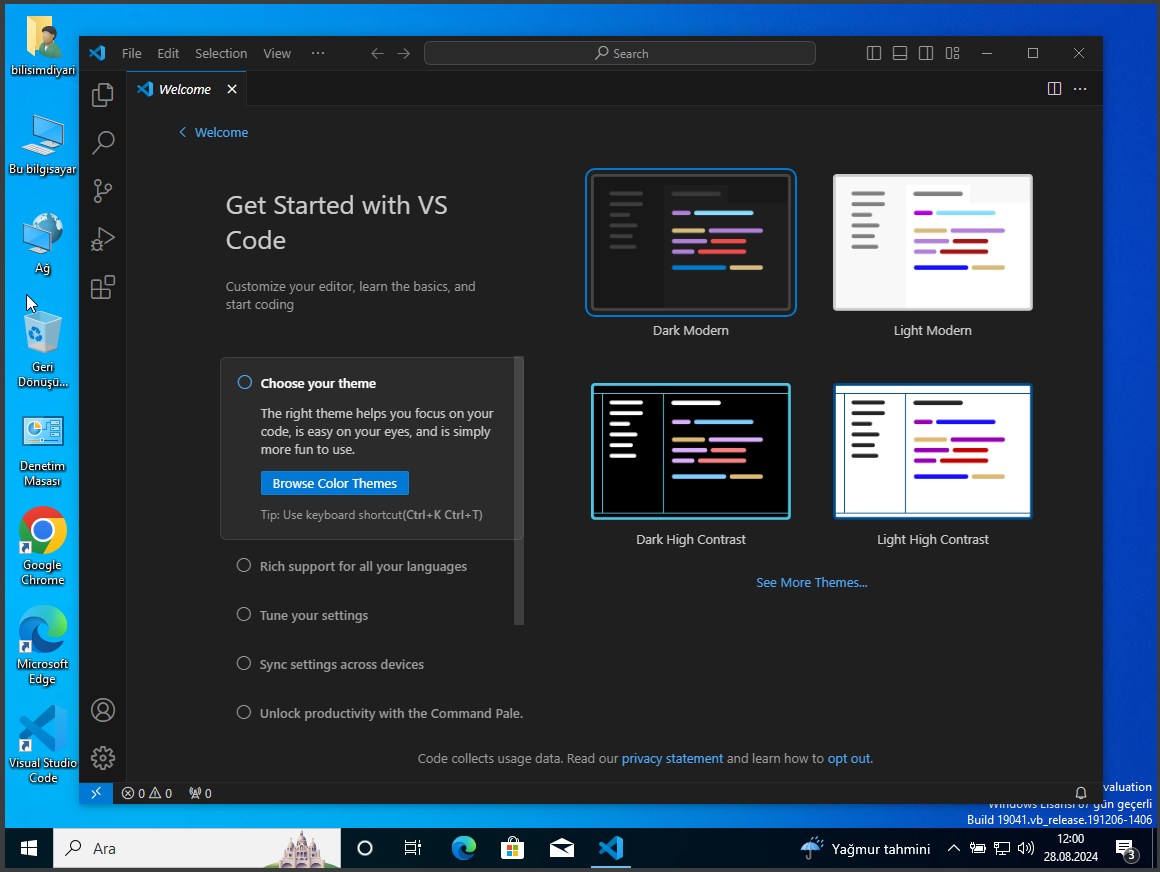The height and width of the screenshot is (872, 1160).
Task: Open the Search view in the activity bar
Action: coord(103,143)
